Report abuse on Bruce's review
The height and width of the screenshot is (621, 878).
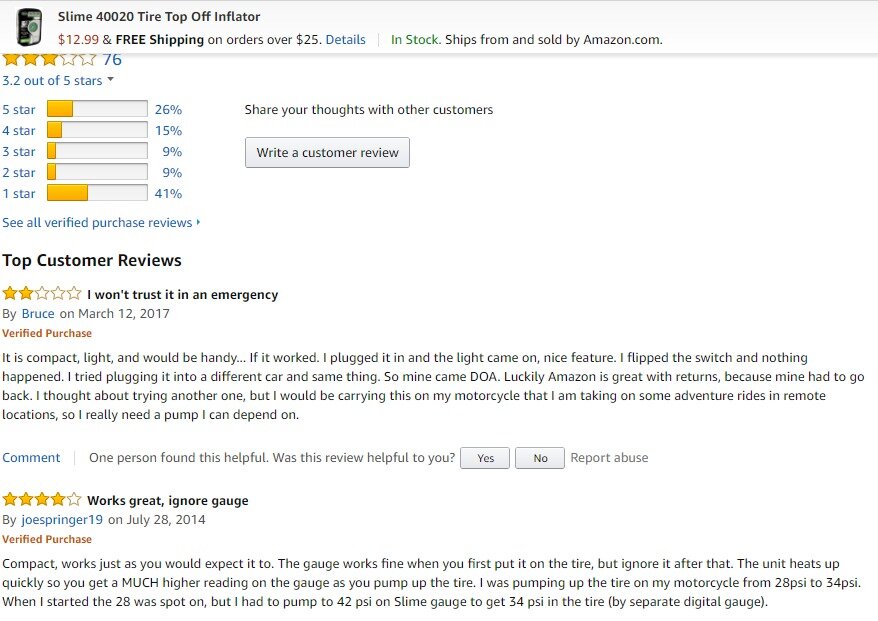point(609,457)
